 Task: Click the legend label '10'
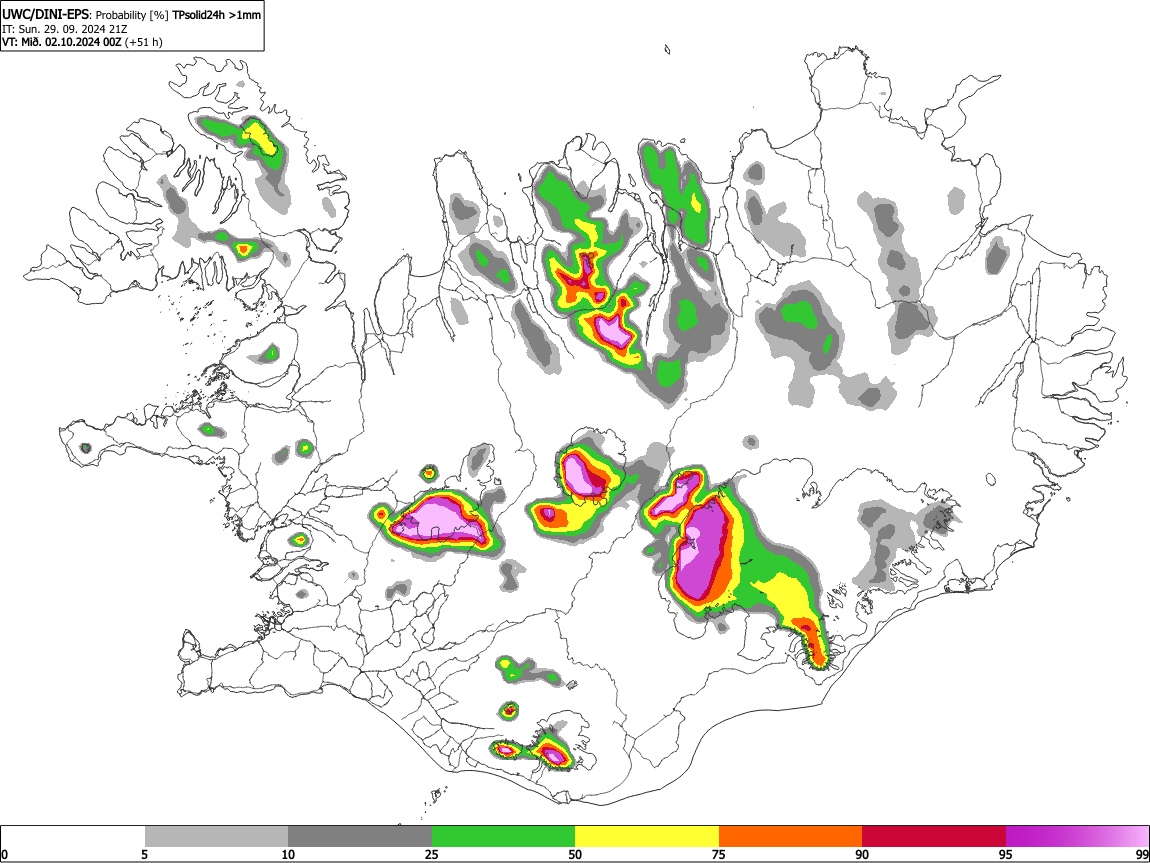(x=288, y=854)
